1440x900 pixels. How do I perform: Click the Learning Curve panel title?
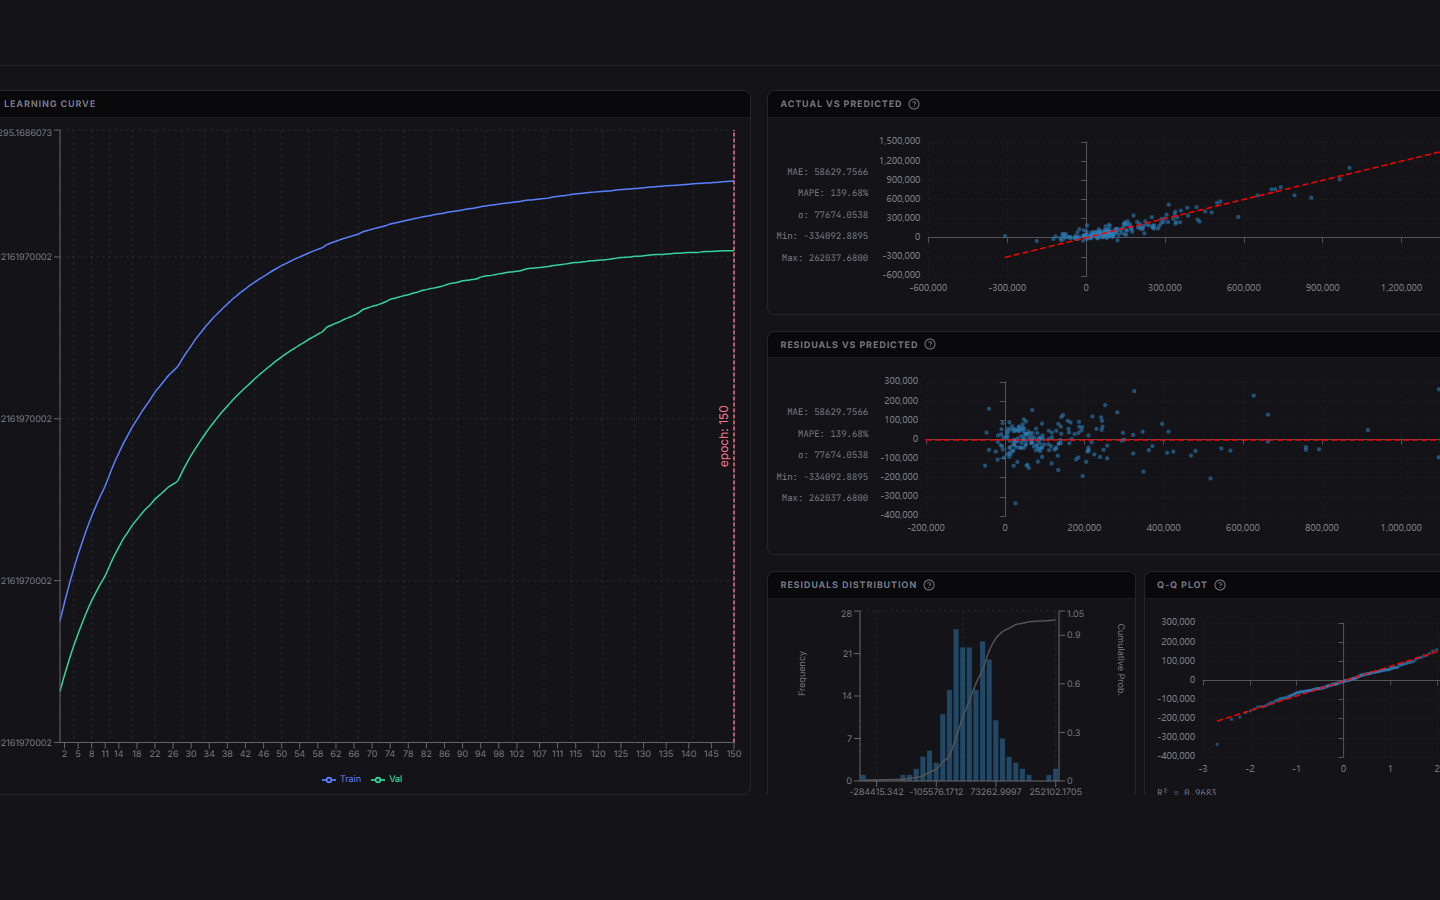pyautogui.click(x=50, y=104)
